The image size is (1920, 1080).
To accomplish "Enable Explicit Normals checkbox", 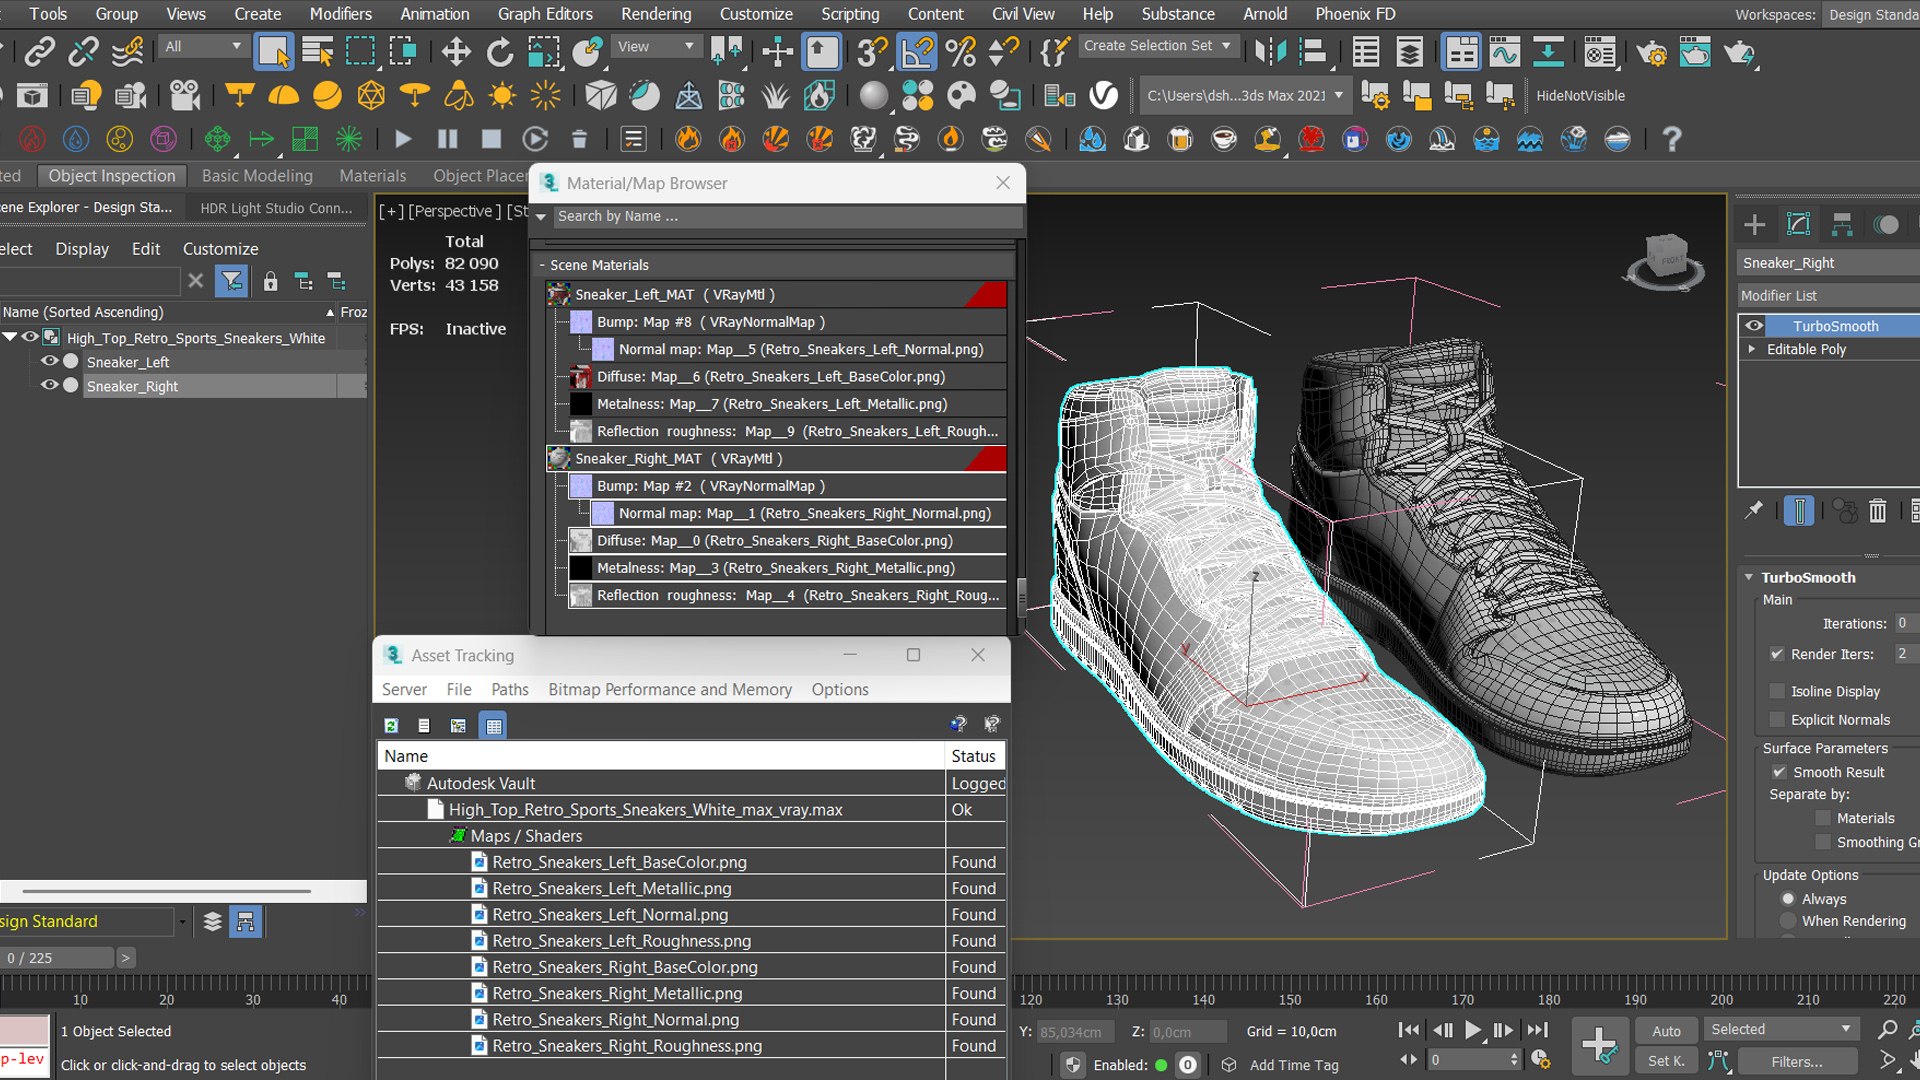I will [1777, 720].
